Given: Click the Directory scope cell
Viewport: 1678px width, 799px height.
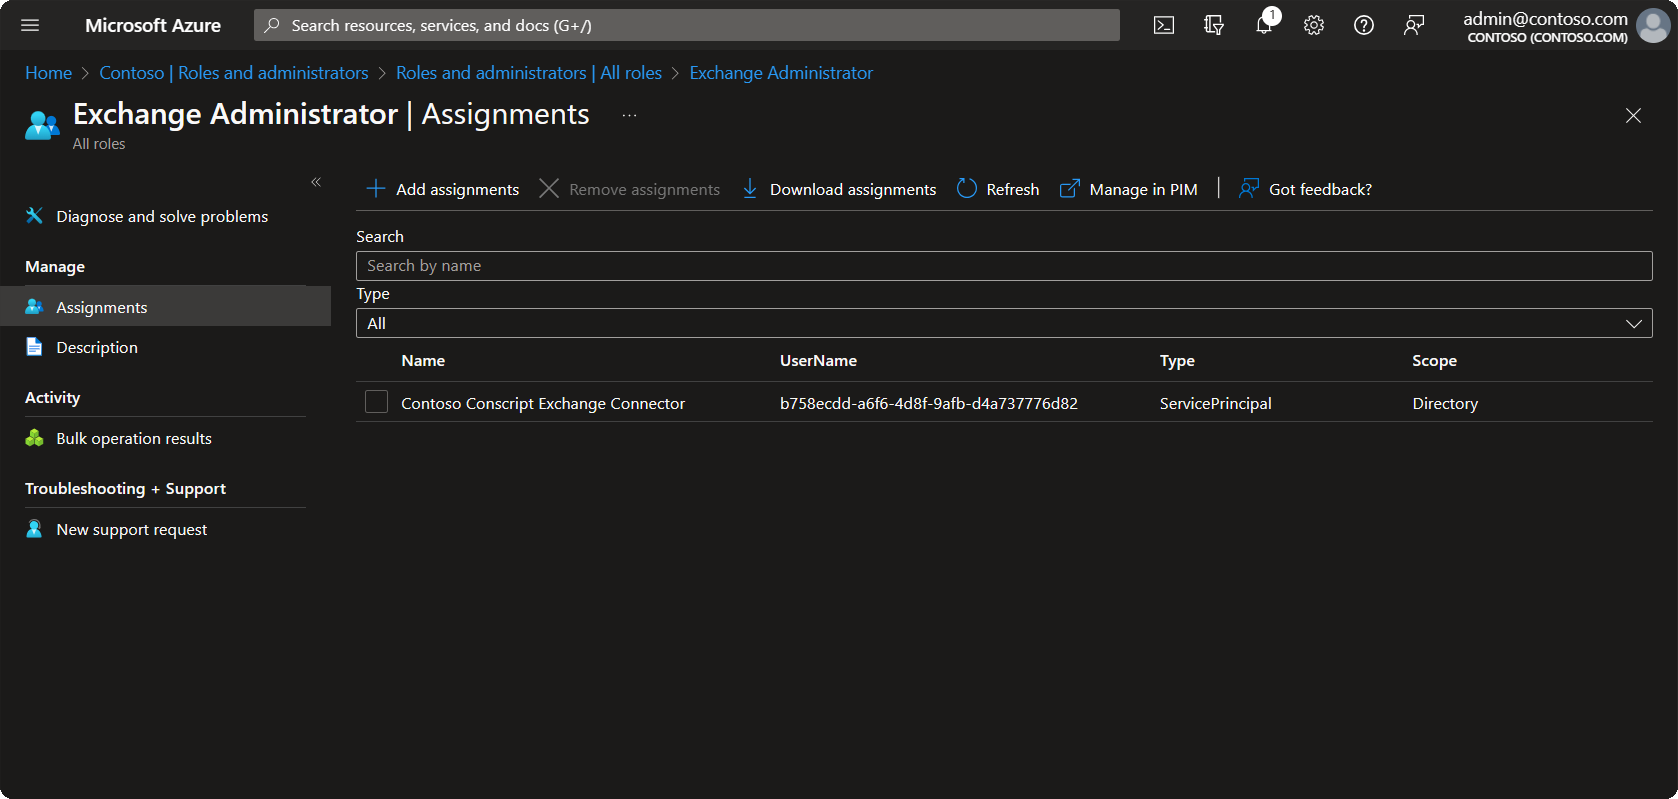Looking at the screenshot, I should 1445,403.
